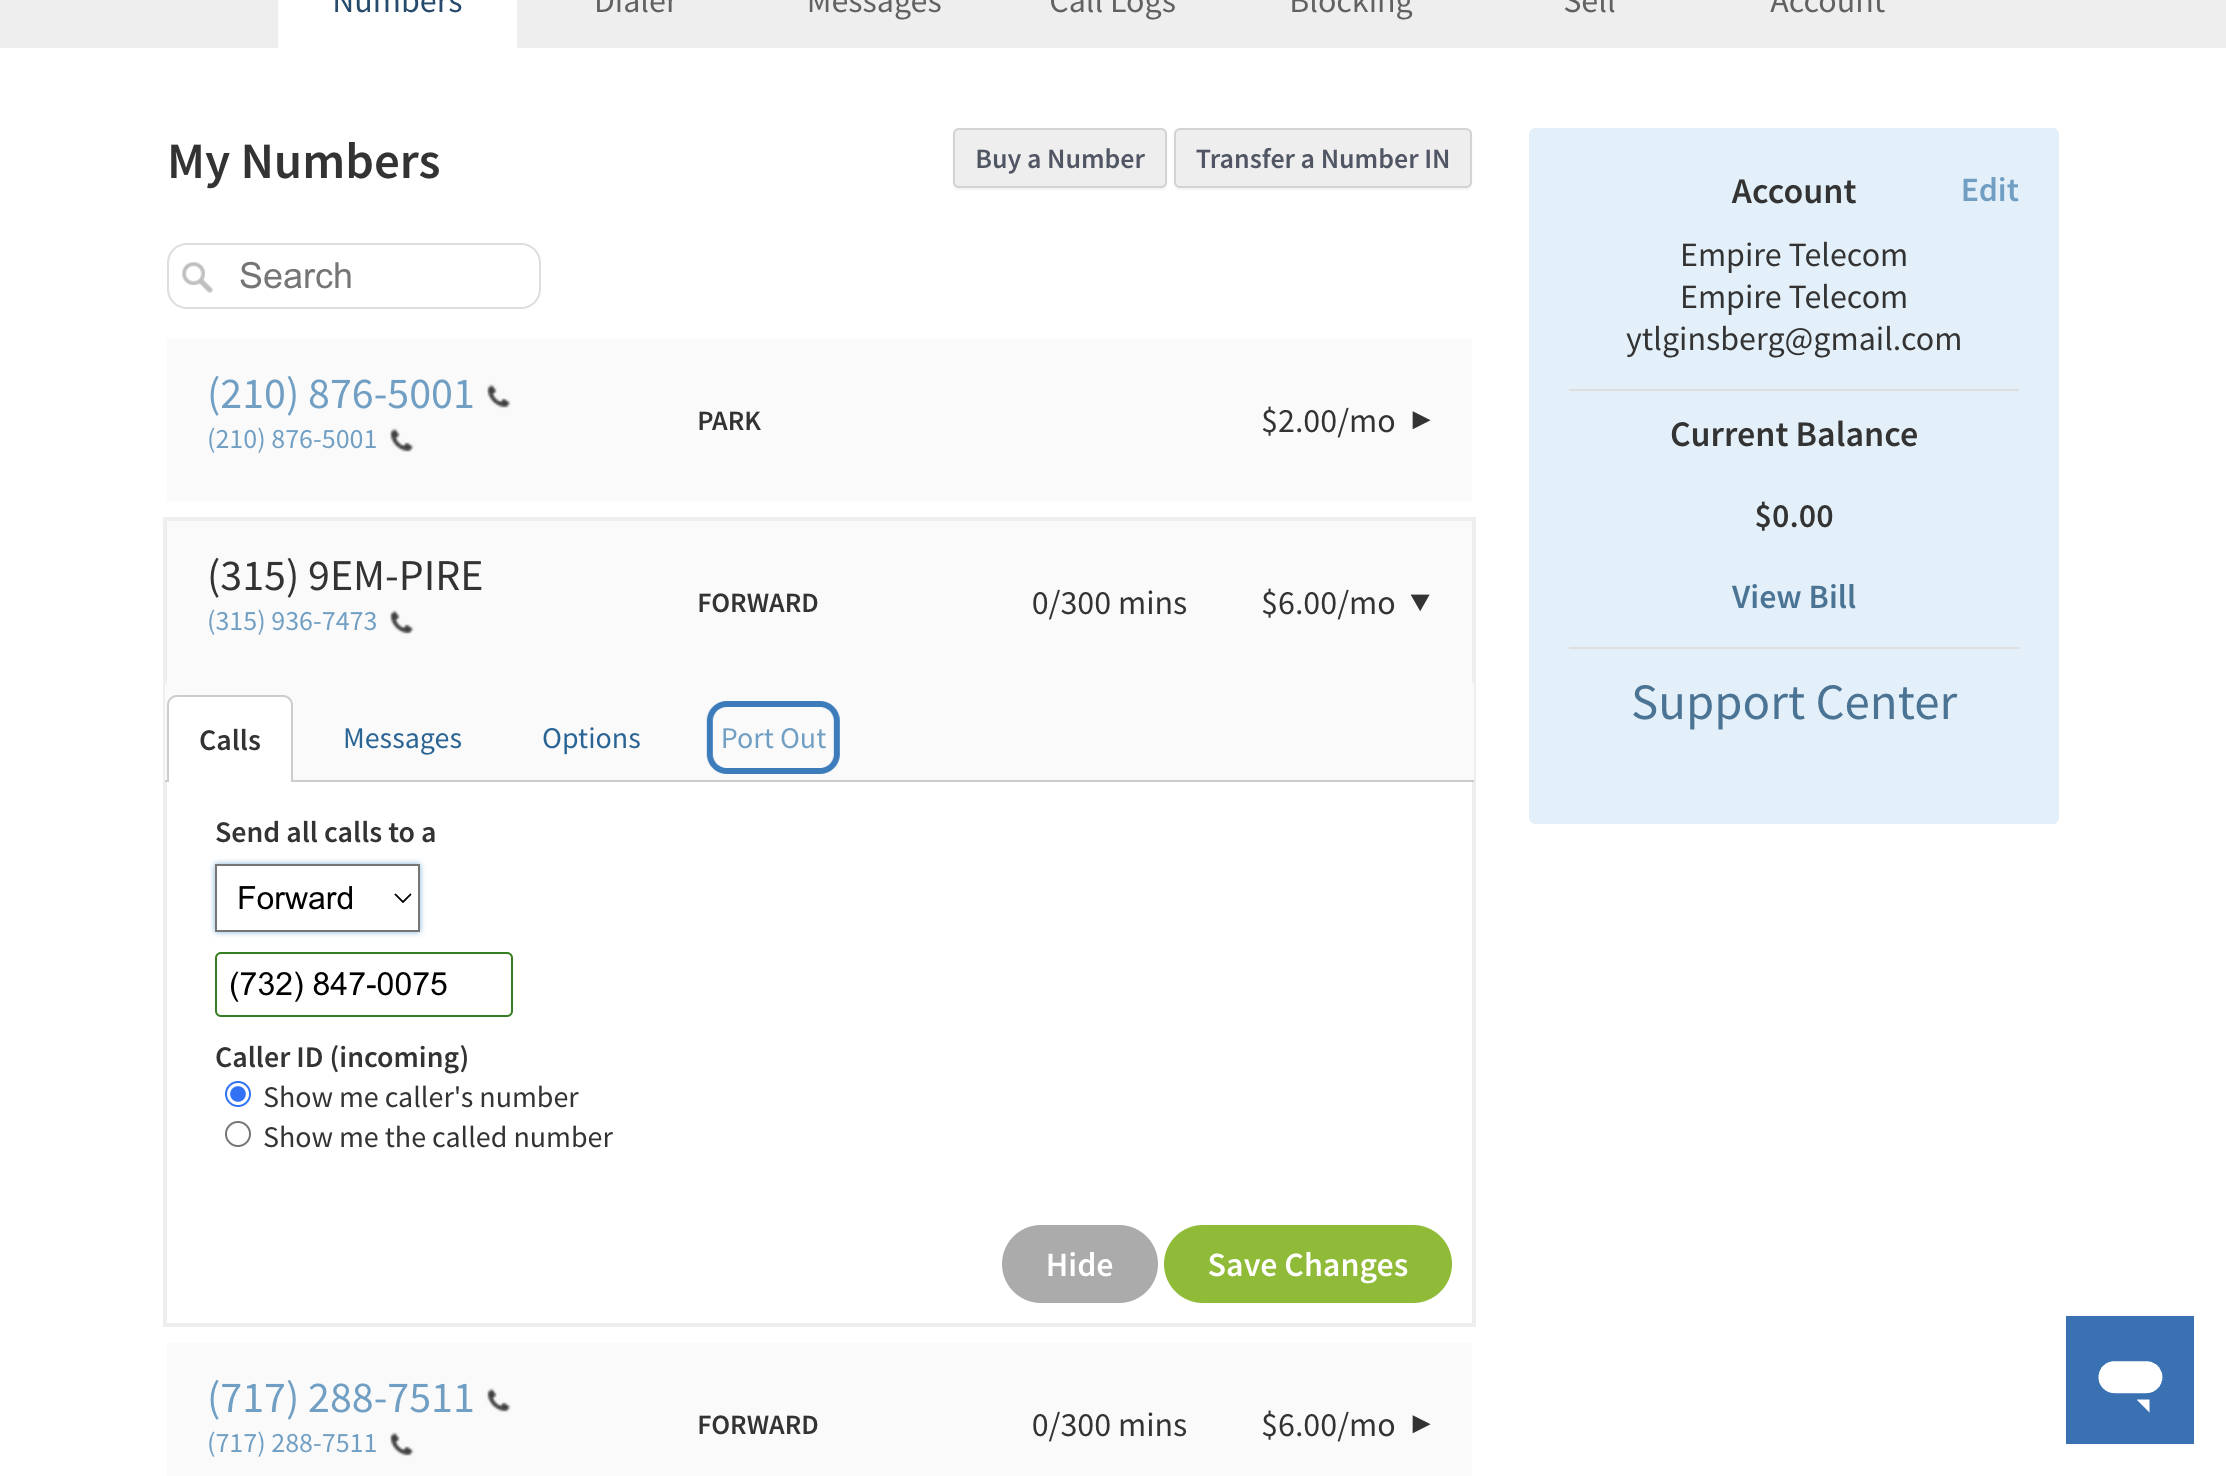Image resolution: width=2226 pixels, height=1476 pixels.
Task: Click phone icon next to small (717) 288-7511
Action: click(401, 1444)
